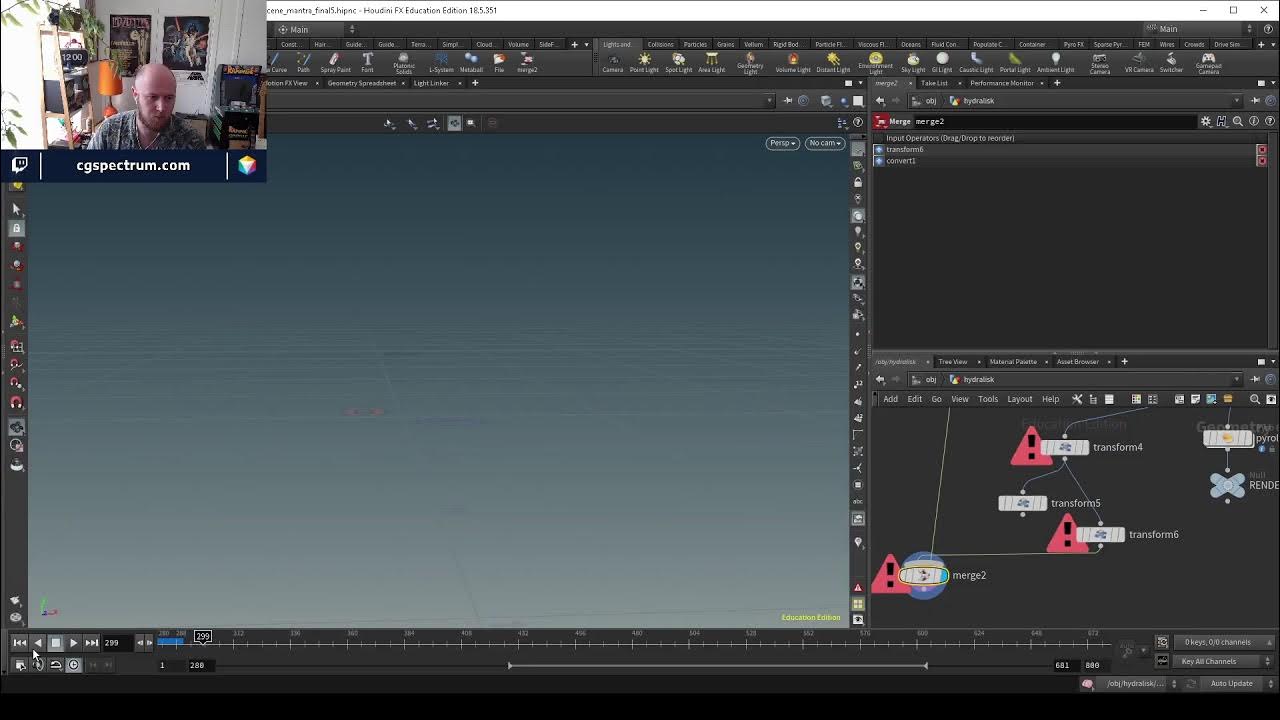Toggle the pin on the network editor pane

[x=1255, y=379]
